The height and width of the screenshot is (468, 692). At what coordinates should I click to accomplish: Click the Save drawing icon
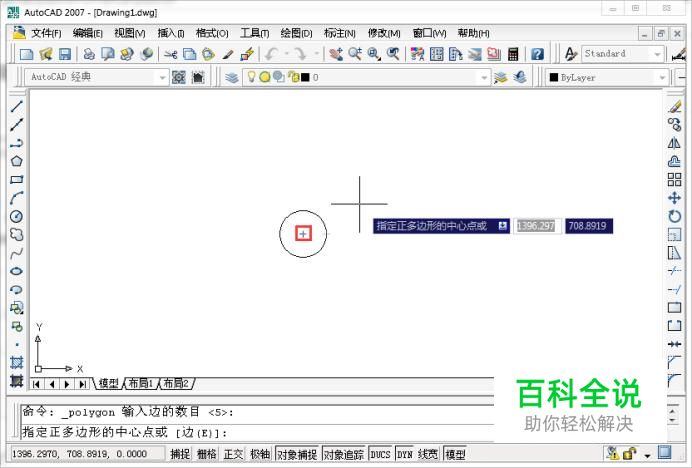(65, 54)
